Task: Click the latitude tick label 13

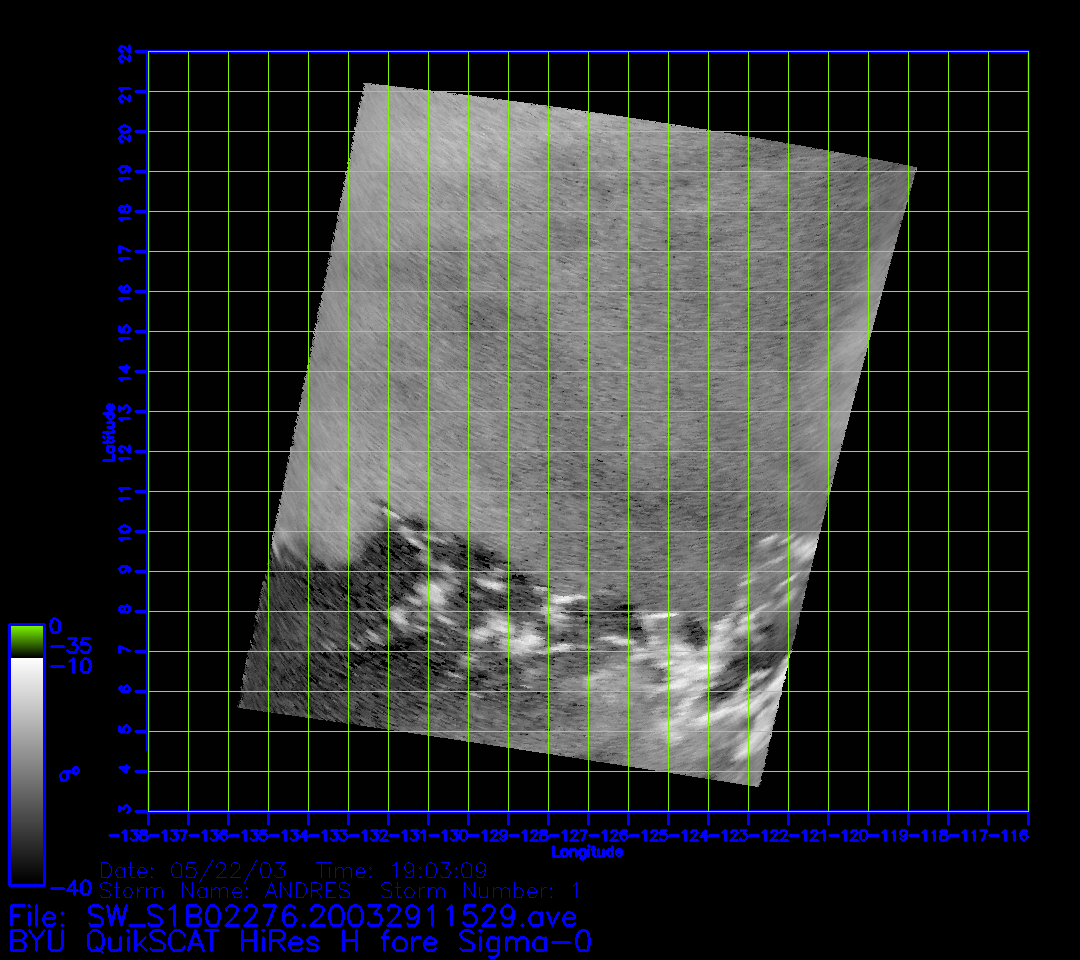Action: pos(124,411)
